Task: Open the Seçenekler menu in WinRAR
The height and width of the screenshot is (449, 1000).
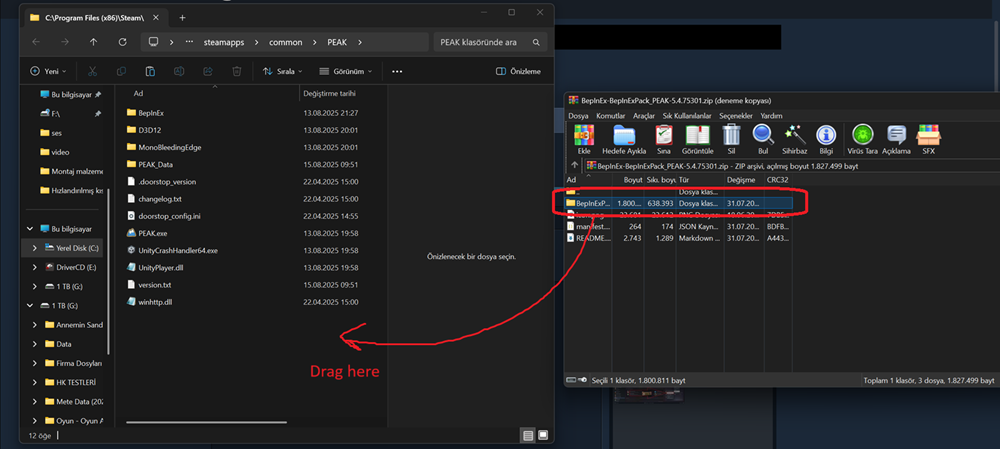Action: coord(736,116)
